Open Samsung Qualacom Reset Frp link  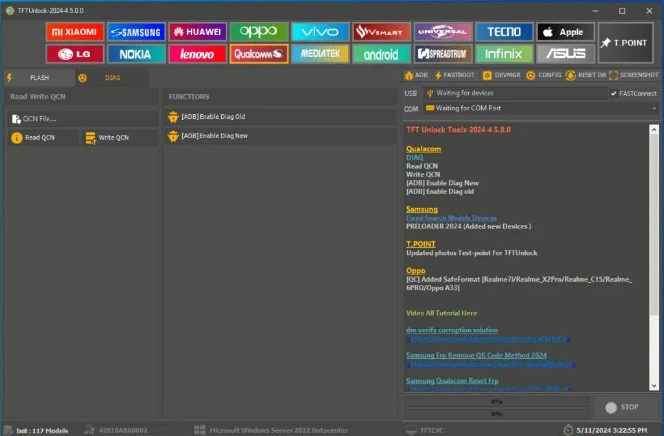tap(452, 381)
